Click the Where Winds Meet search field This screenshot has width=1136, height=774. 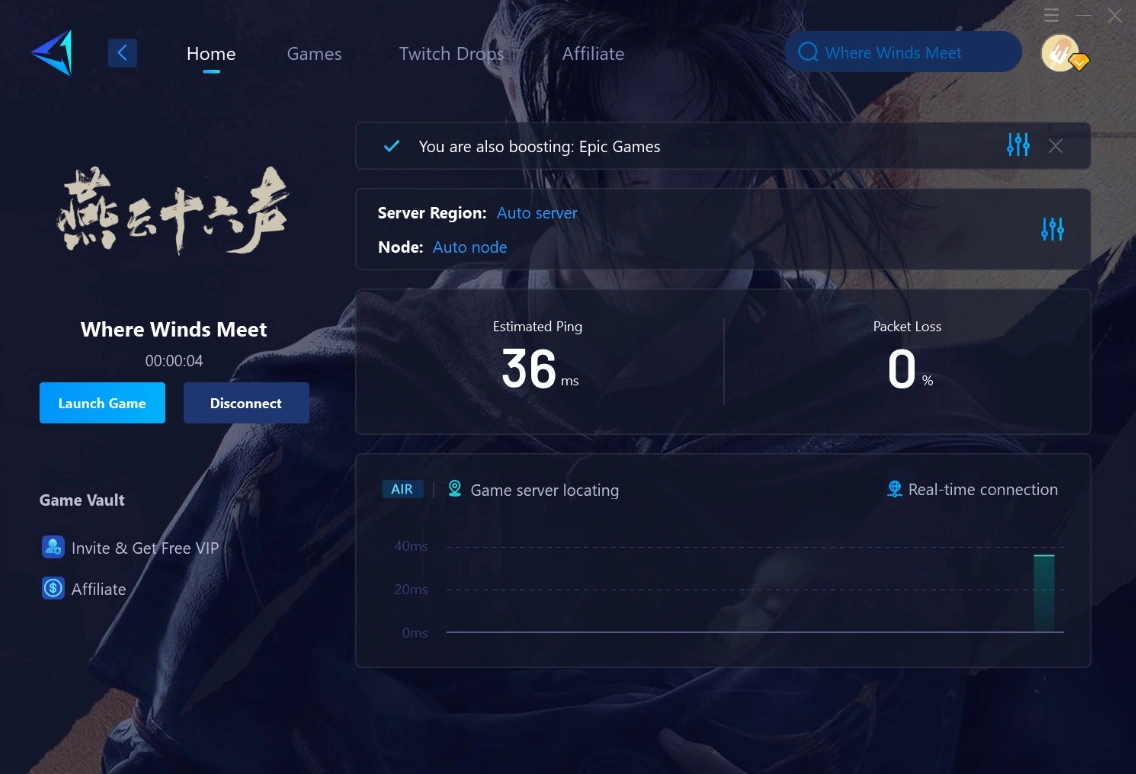[x=902, y=53]
